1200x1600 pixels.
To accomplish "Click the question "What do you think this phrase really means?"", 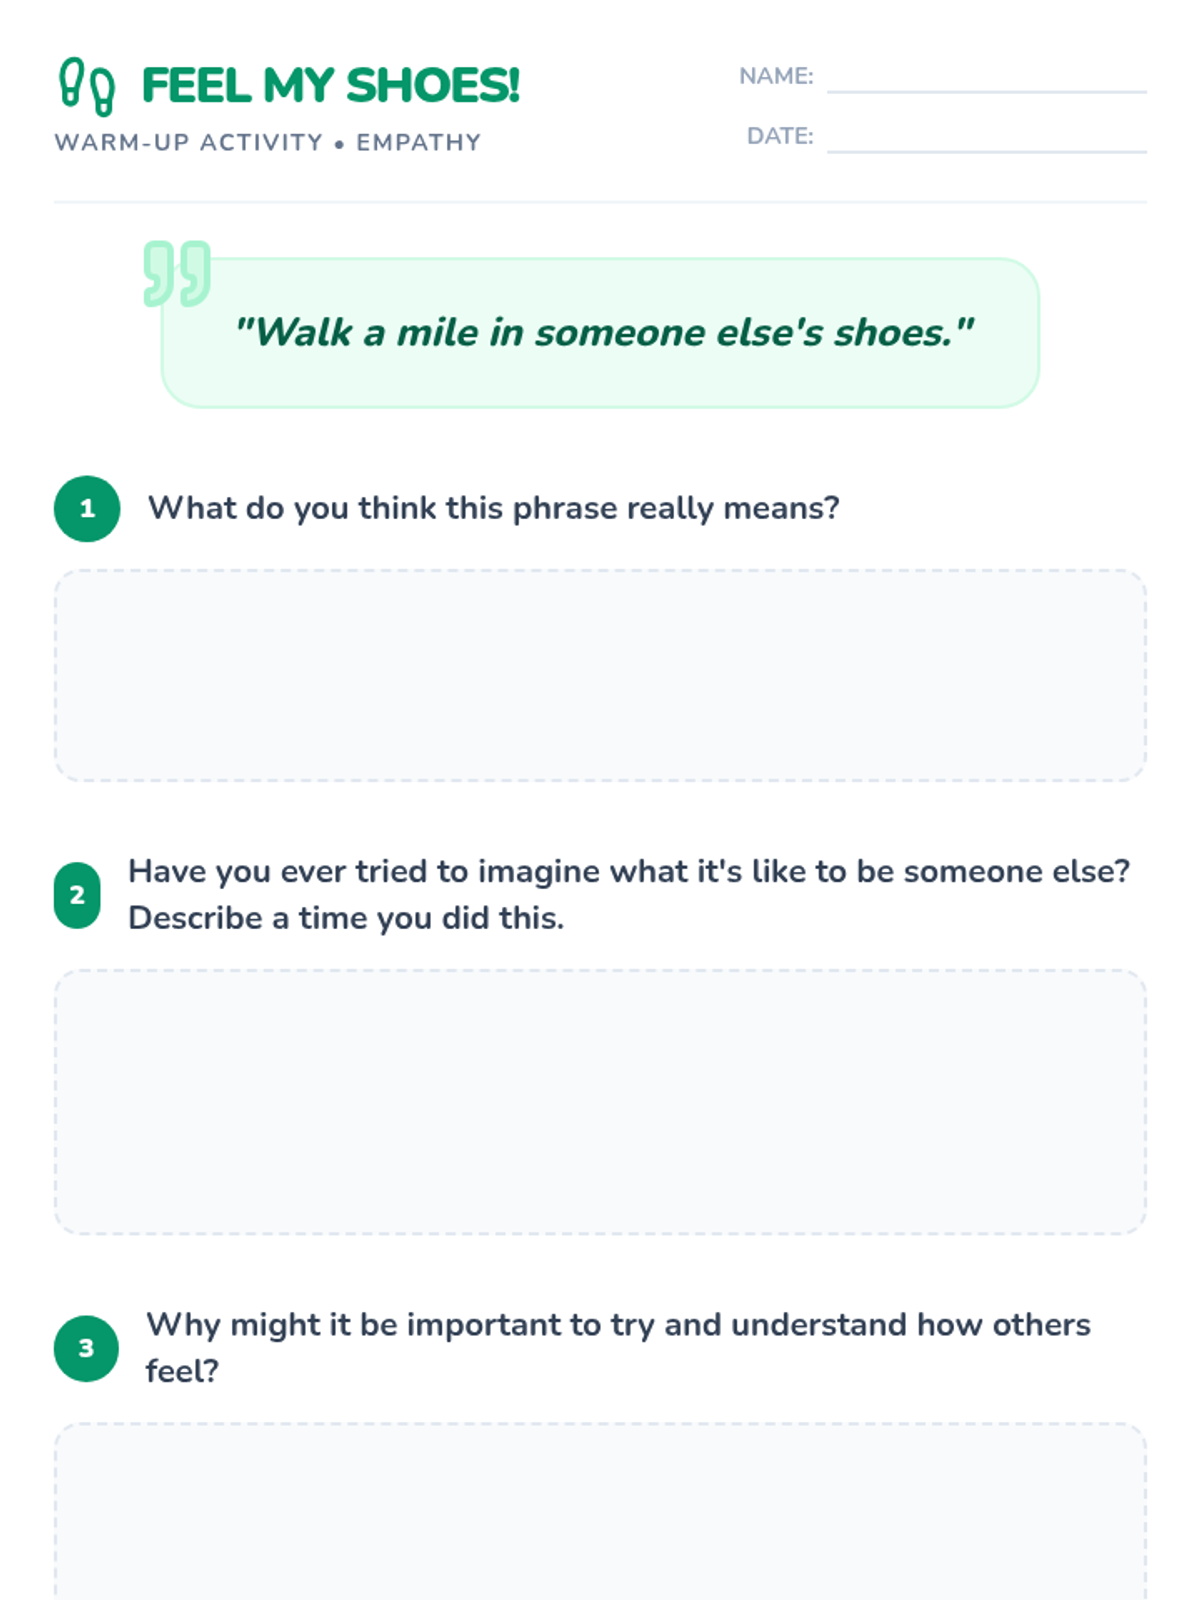I will pos(494,508).
